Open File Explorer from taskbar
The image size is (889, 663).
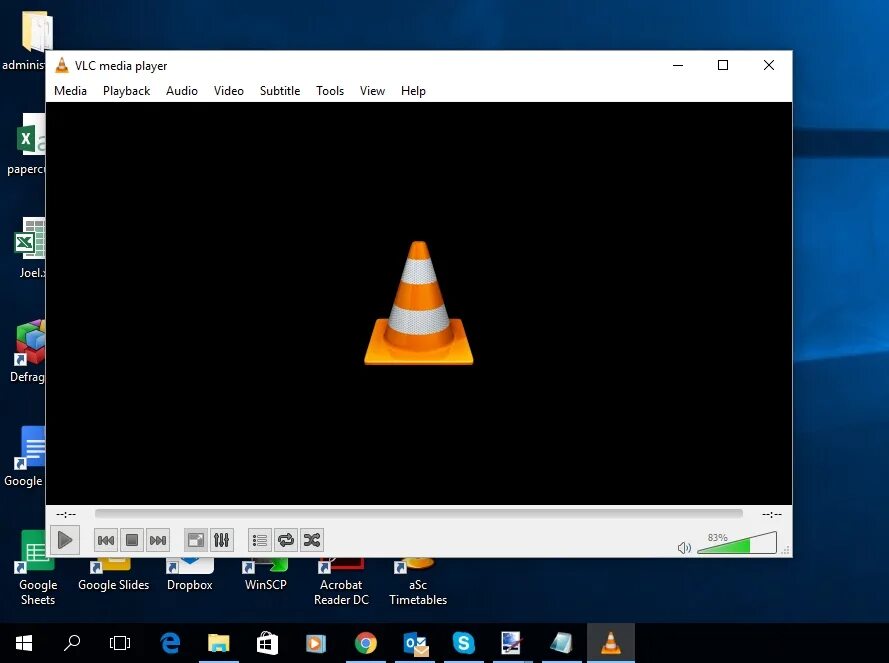219,643
